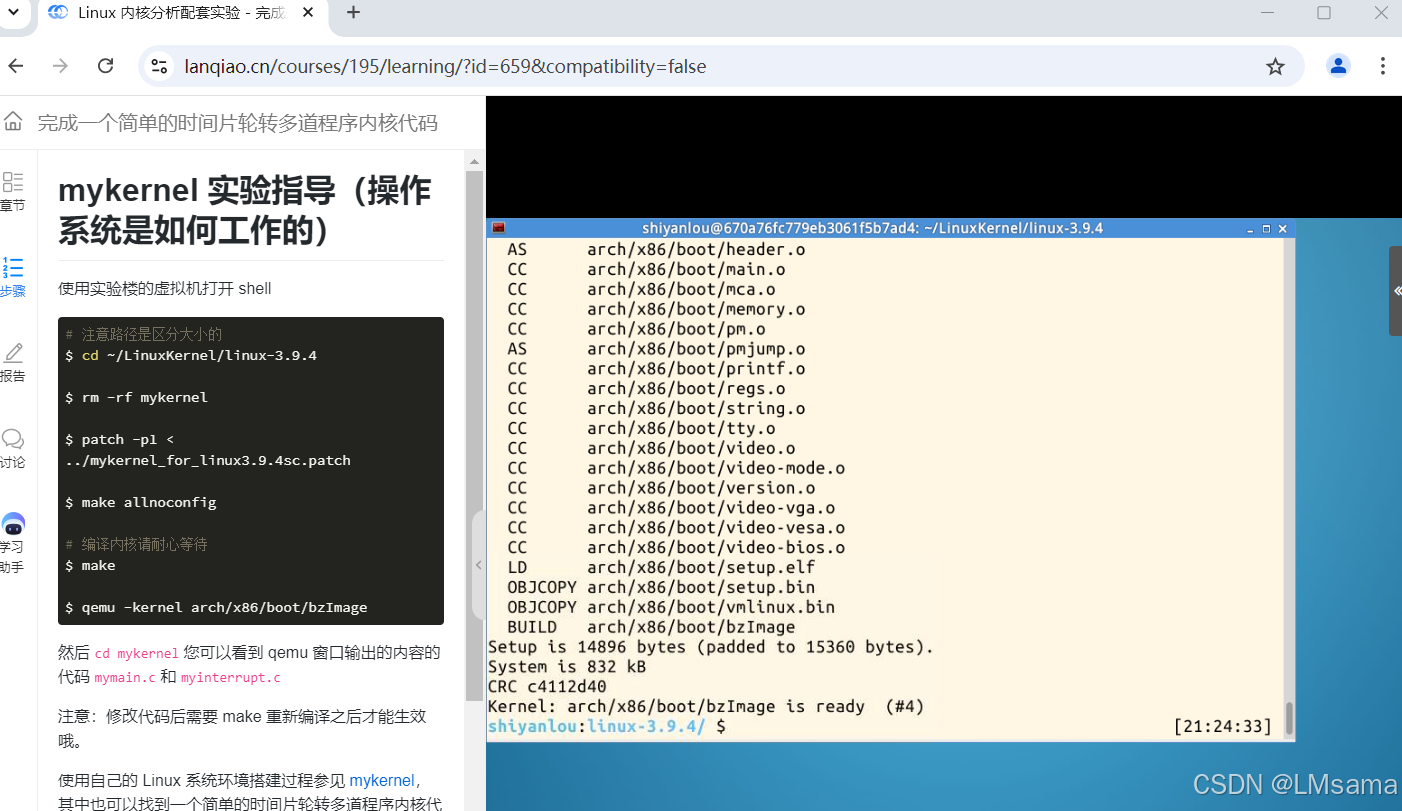Viewport: 1402px width, 811px height.
Task: Bookmark this page with the star
Action: pos(1275,67)
